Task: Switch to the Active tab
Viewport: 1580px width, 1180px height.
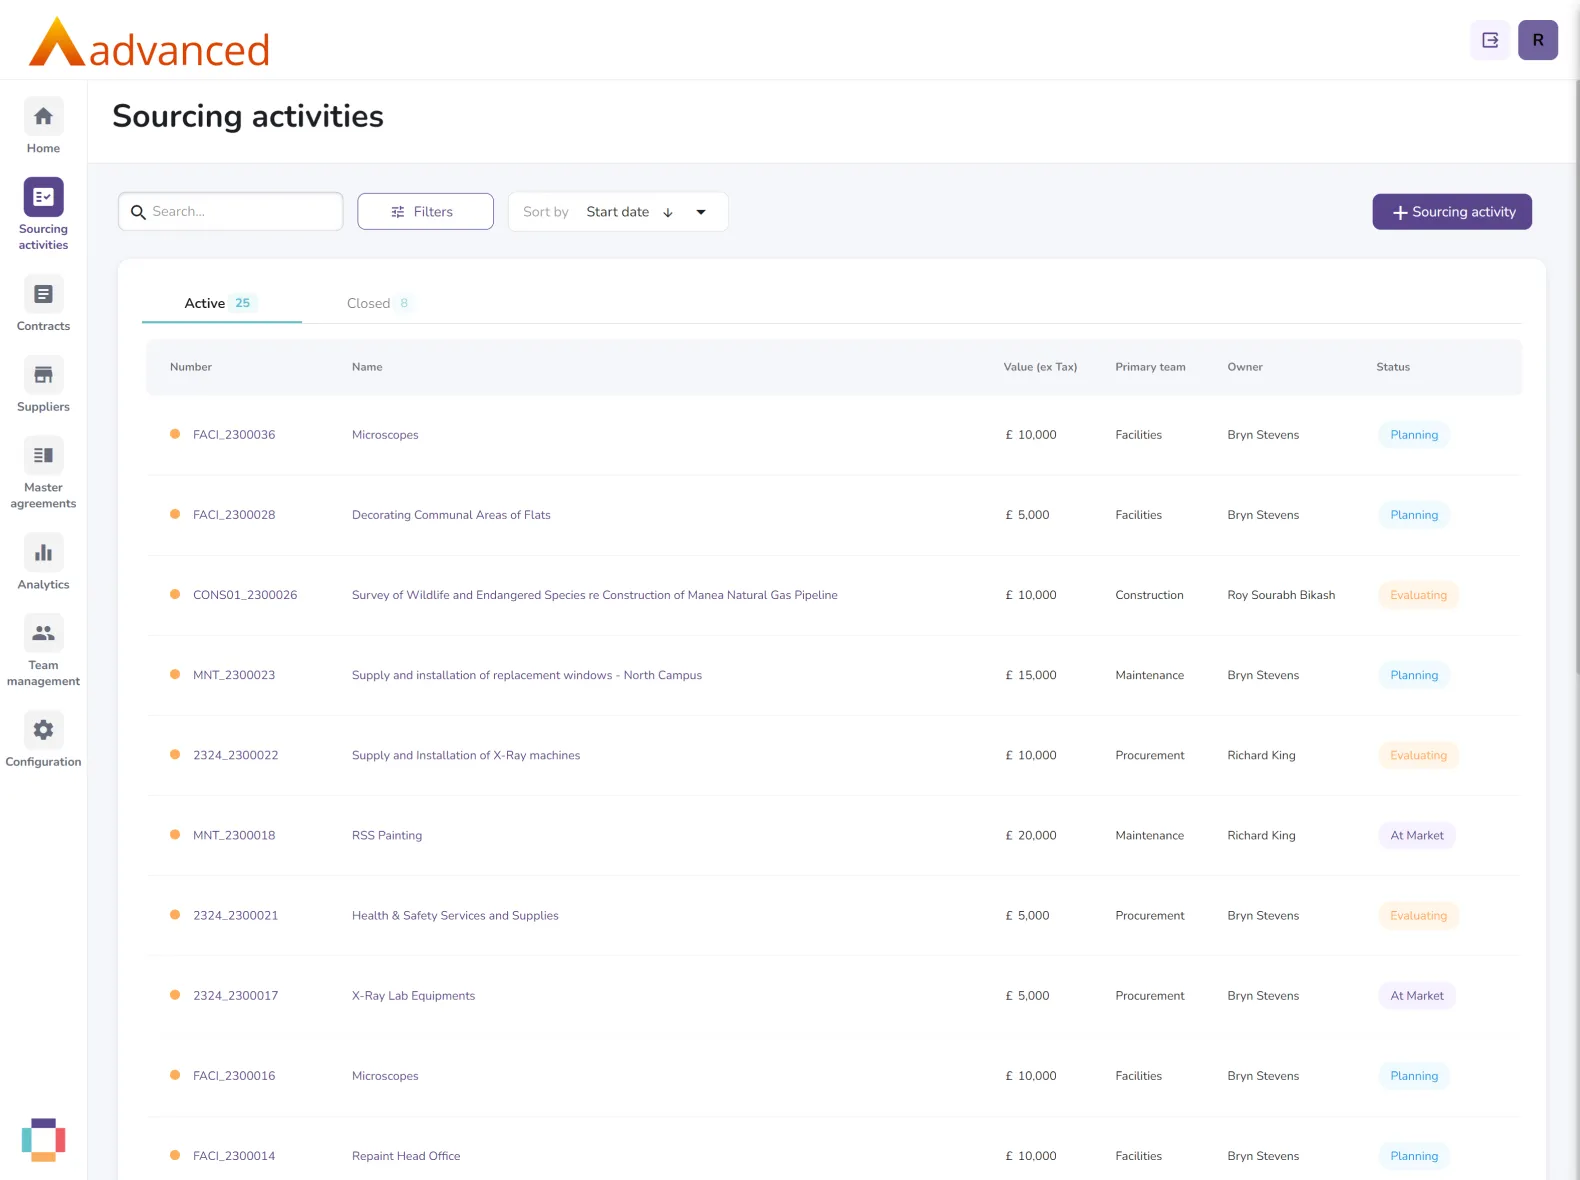Action: [x=222, y=303]
